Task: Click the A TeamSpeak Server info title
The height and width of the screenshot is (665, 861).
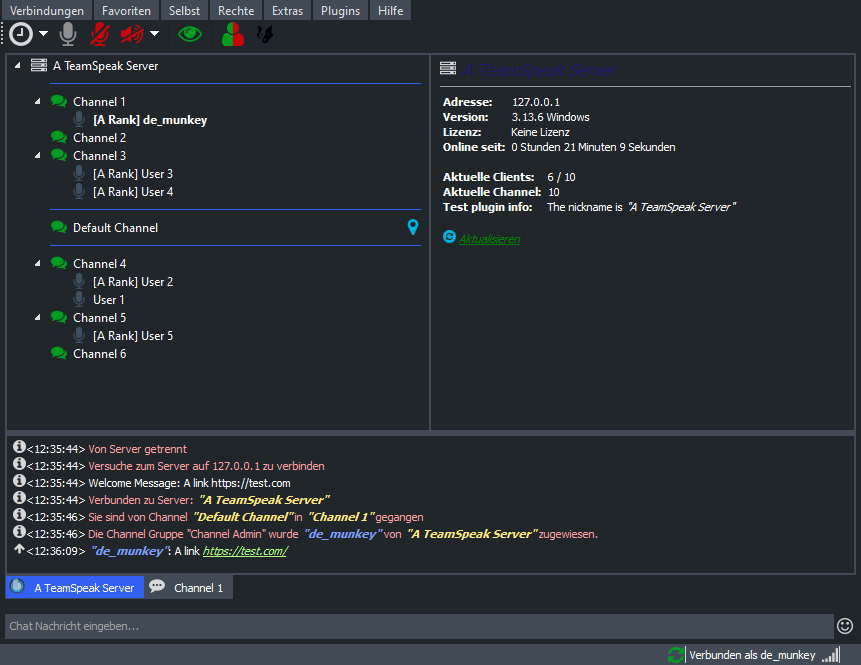Action: (539, 70)
